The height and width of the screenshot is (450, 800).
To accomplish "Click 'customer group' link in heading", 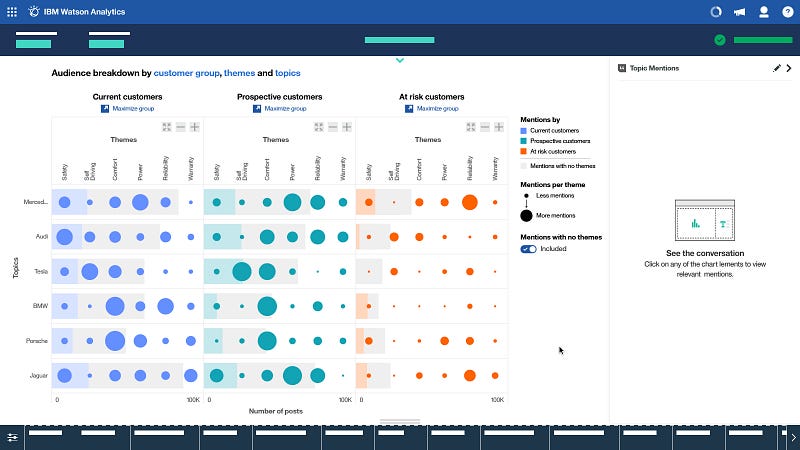I will click(x=187, y=73).
